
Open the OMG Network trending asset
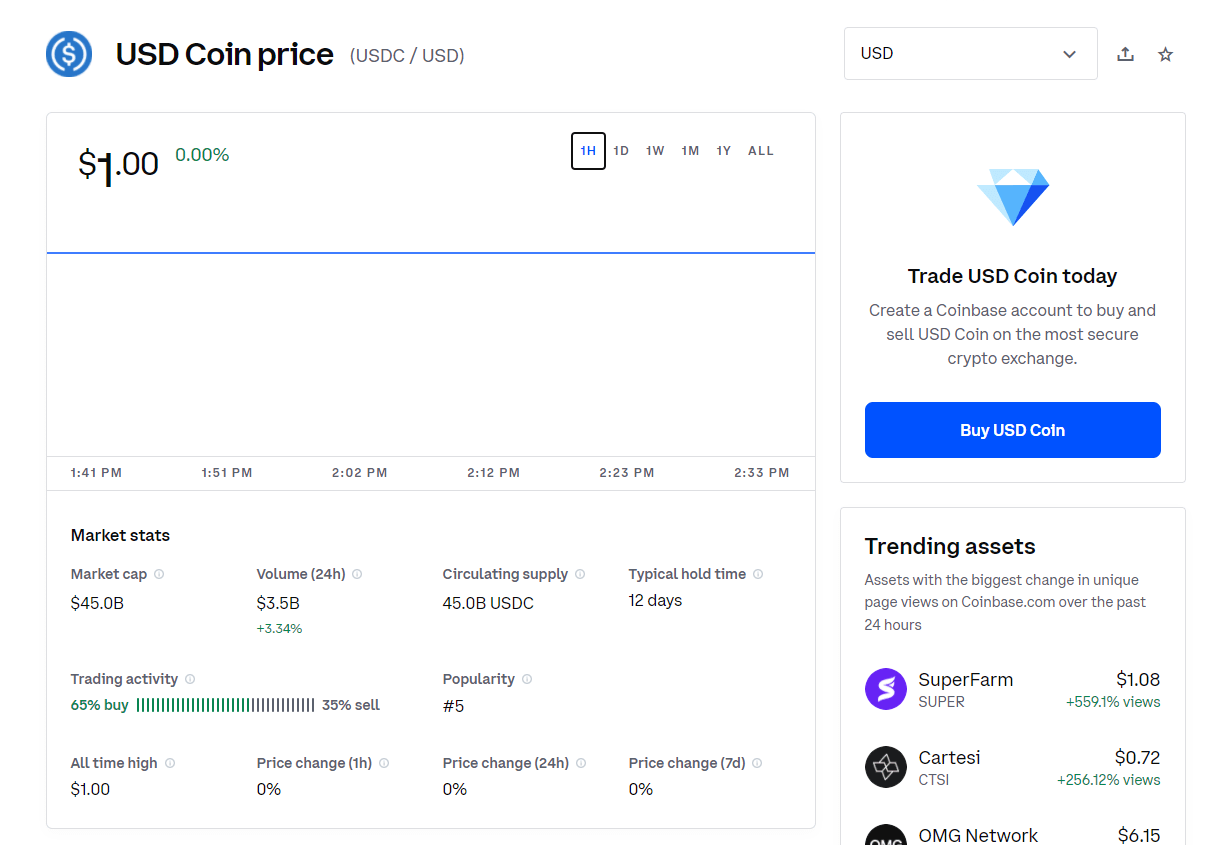[1012, 835]
